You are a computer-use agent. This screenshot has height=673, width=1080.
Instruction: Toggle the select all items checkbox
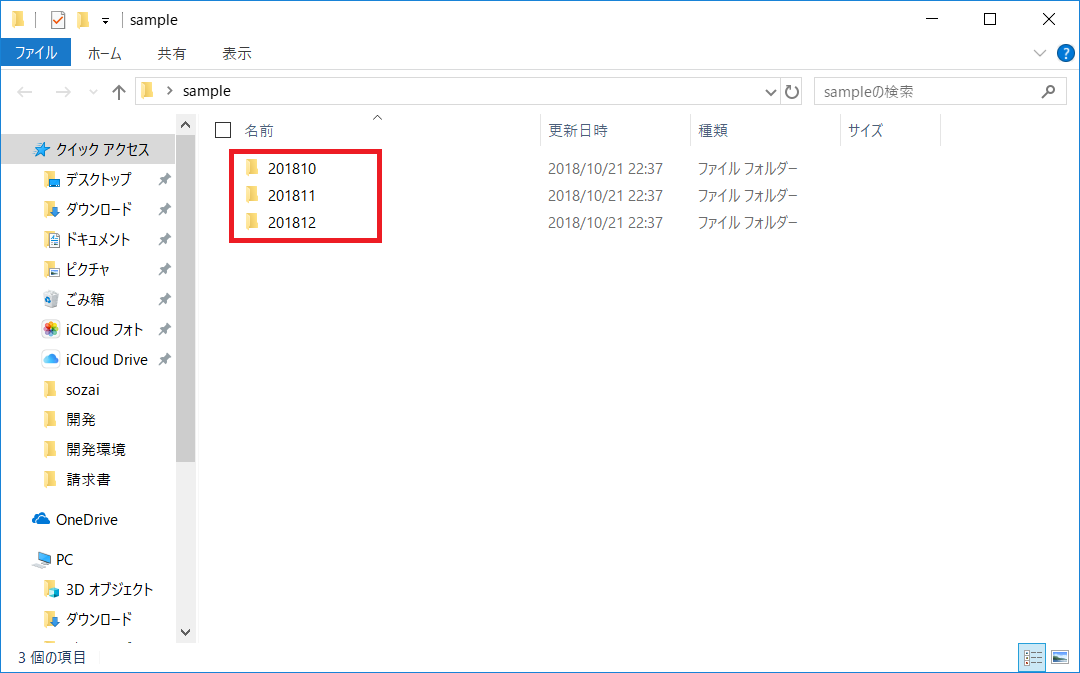click(223, 130)
